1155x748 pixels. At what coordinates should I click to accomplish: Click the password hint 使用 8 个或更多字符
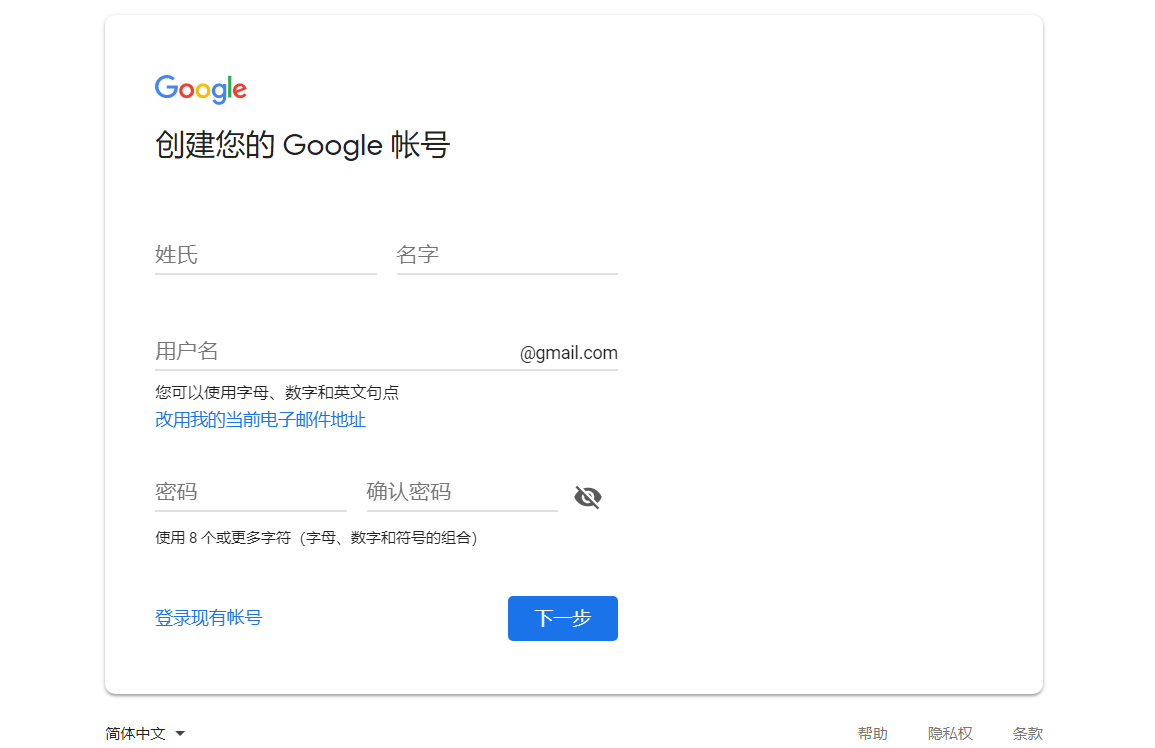316,538
